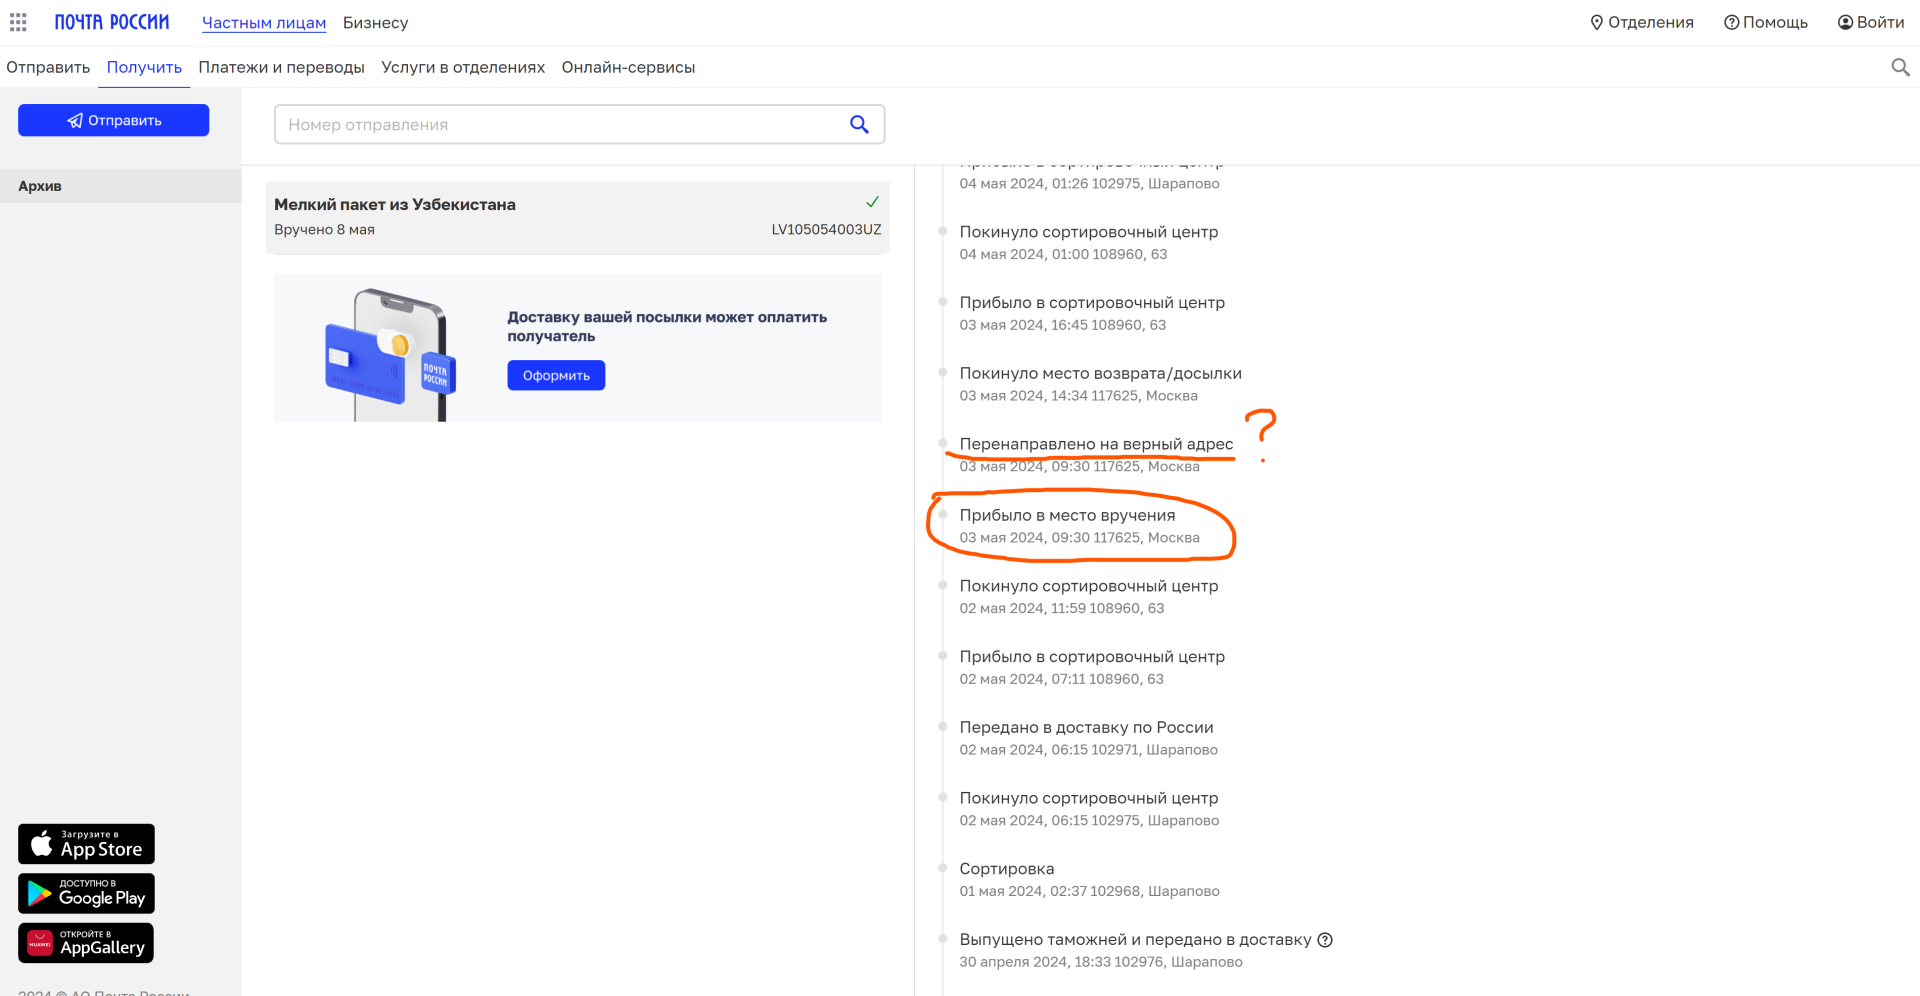Image resolution: width=1920 pixels, height=996 pixels.
Task: Click the Почта России logo
Action: pyautogui.click(x=112, y=22)
